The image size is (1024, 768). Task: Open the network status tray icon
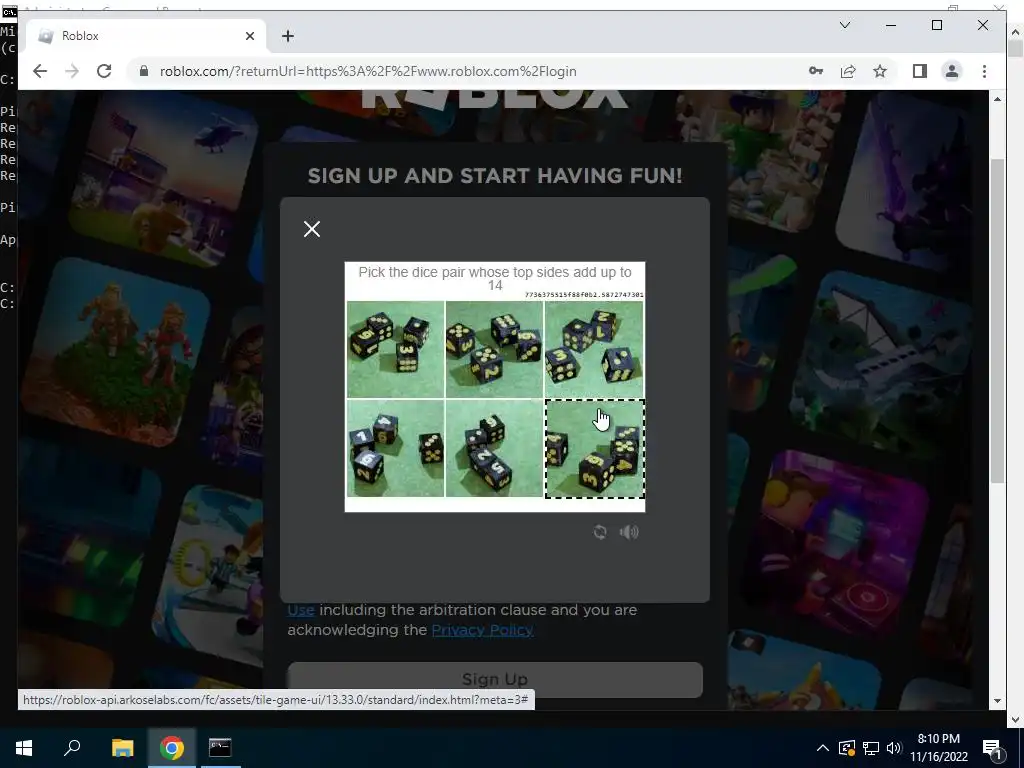point(871,748)
